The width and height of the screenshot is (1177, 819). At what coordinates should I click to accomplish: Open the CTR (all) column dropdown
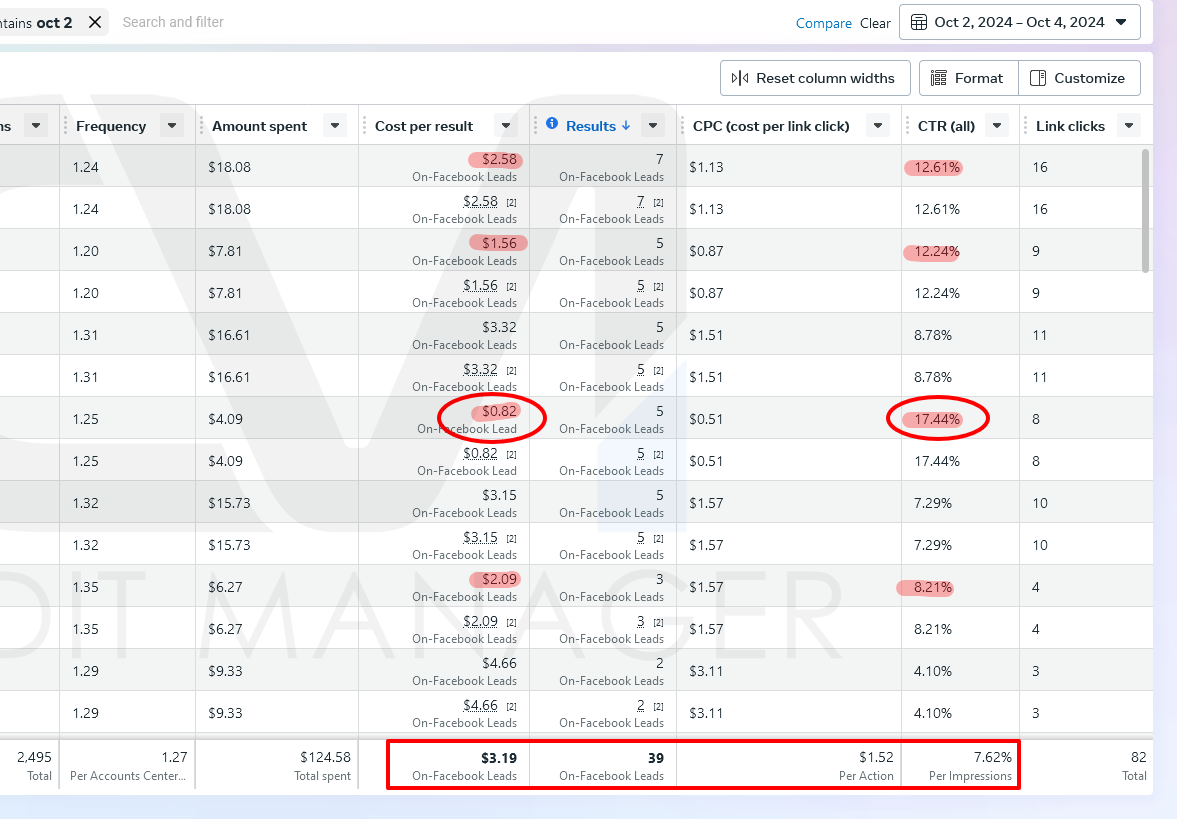pyautogui.click(x=996, y=126)
